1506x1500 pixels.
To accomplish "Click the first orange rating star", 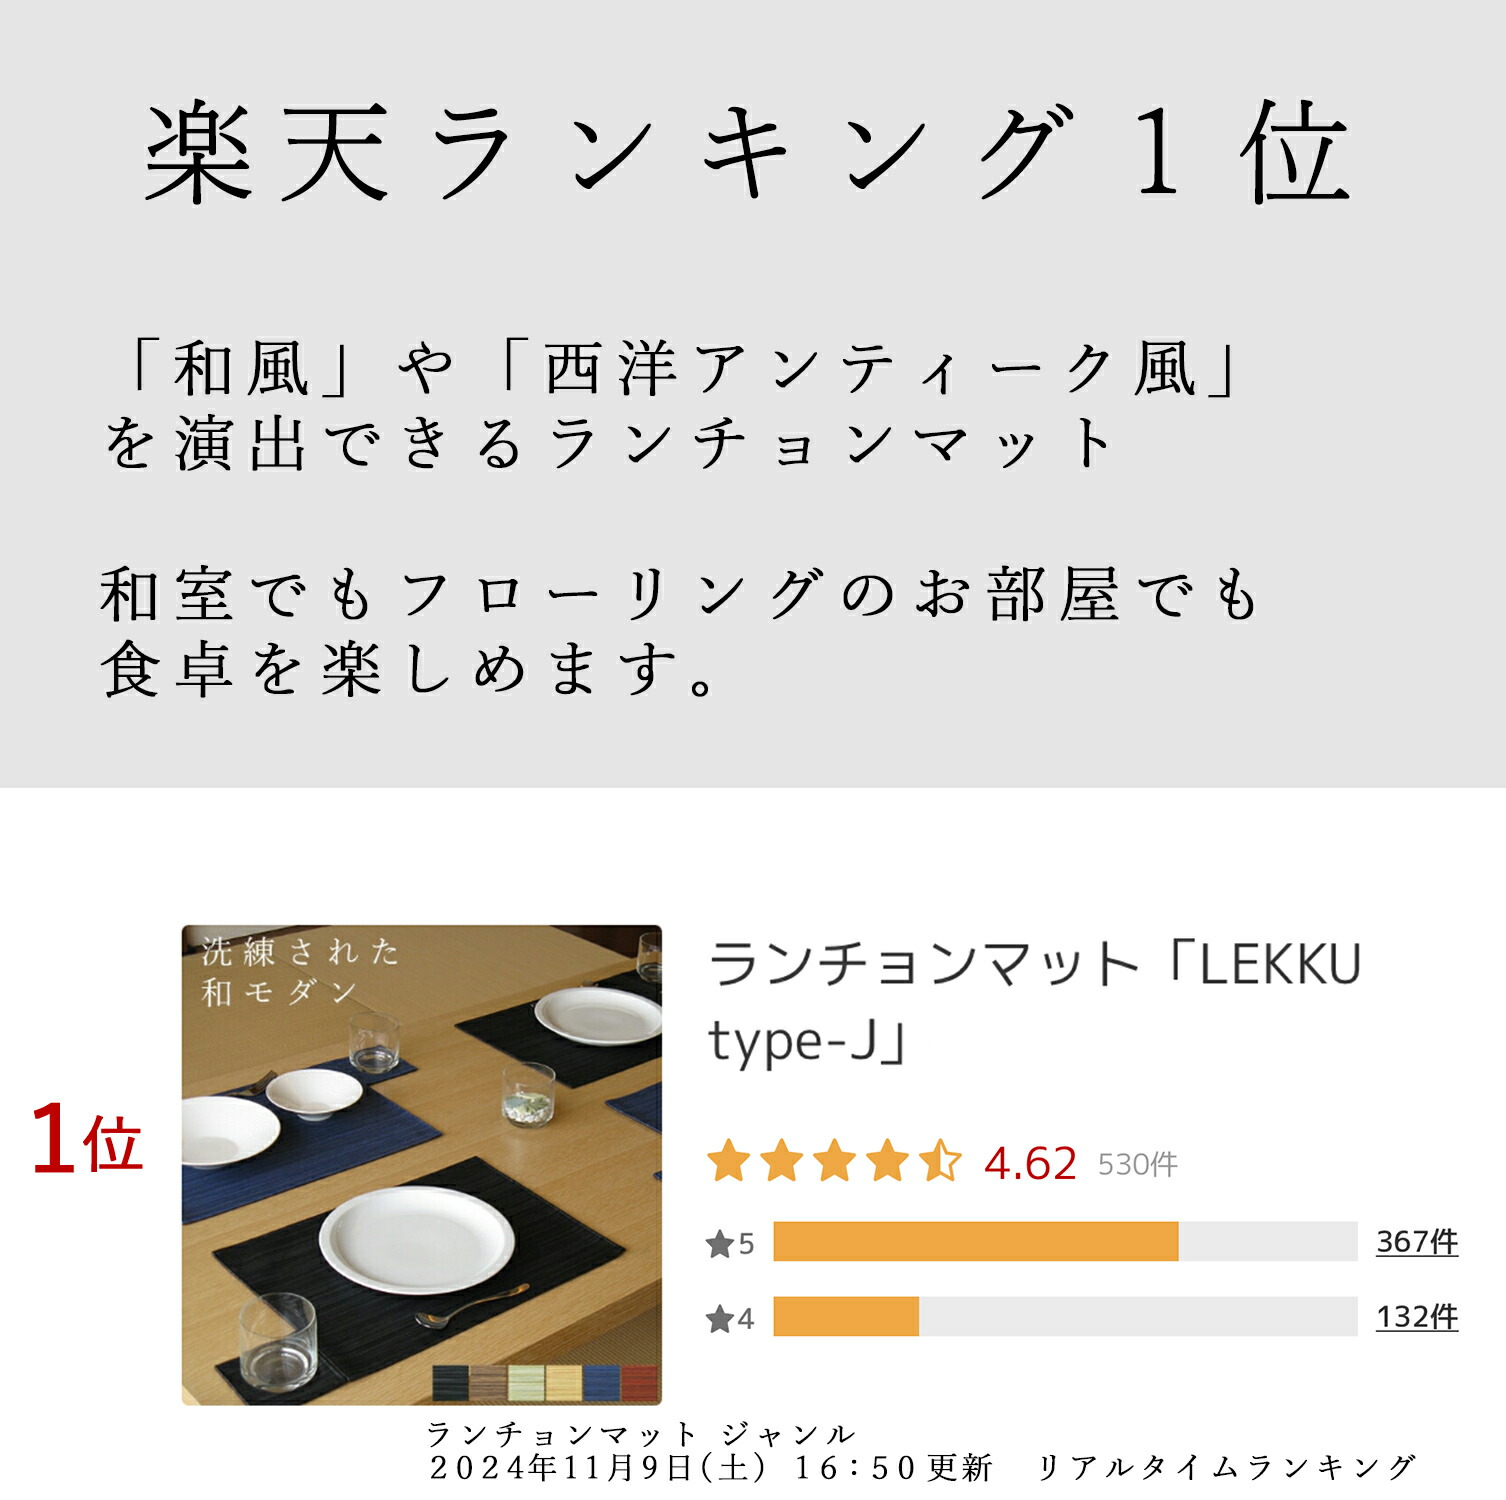I will pyautogui.click(x=729, y=1161).
